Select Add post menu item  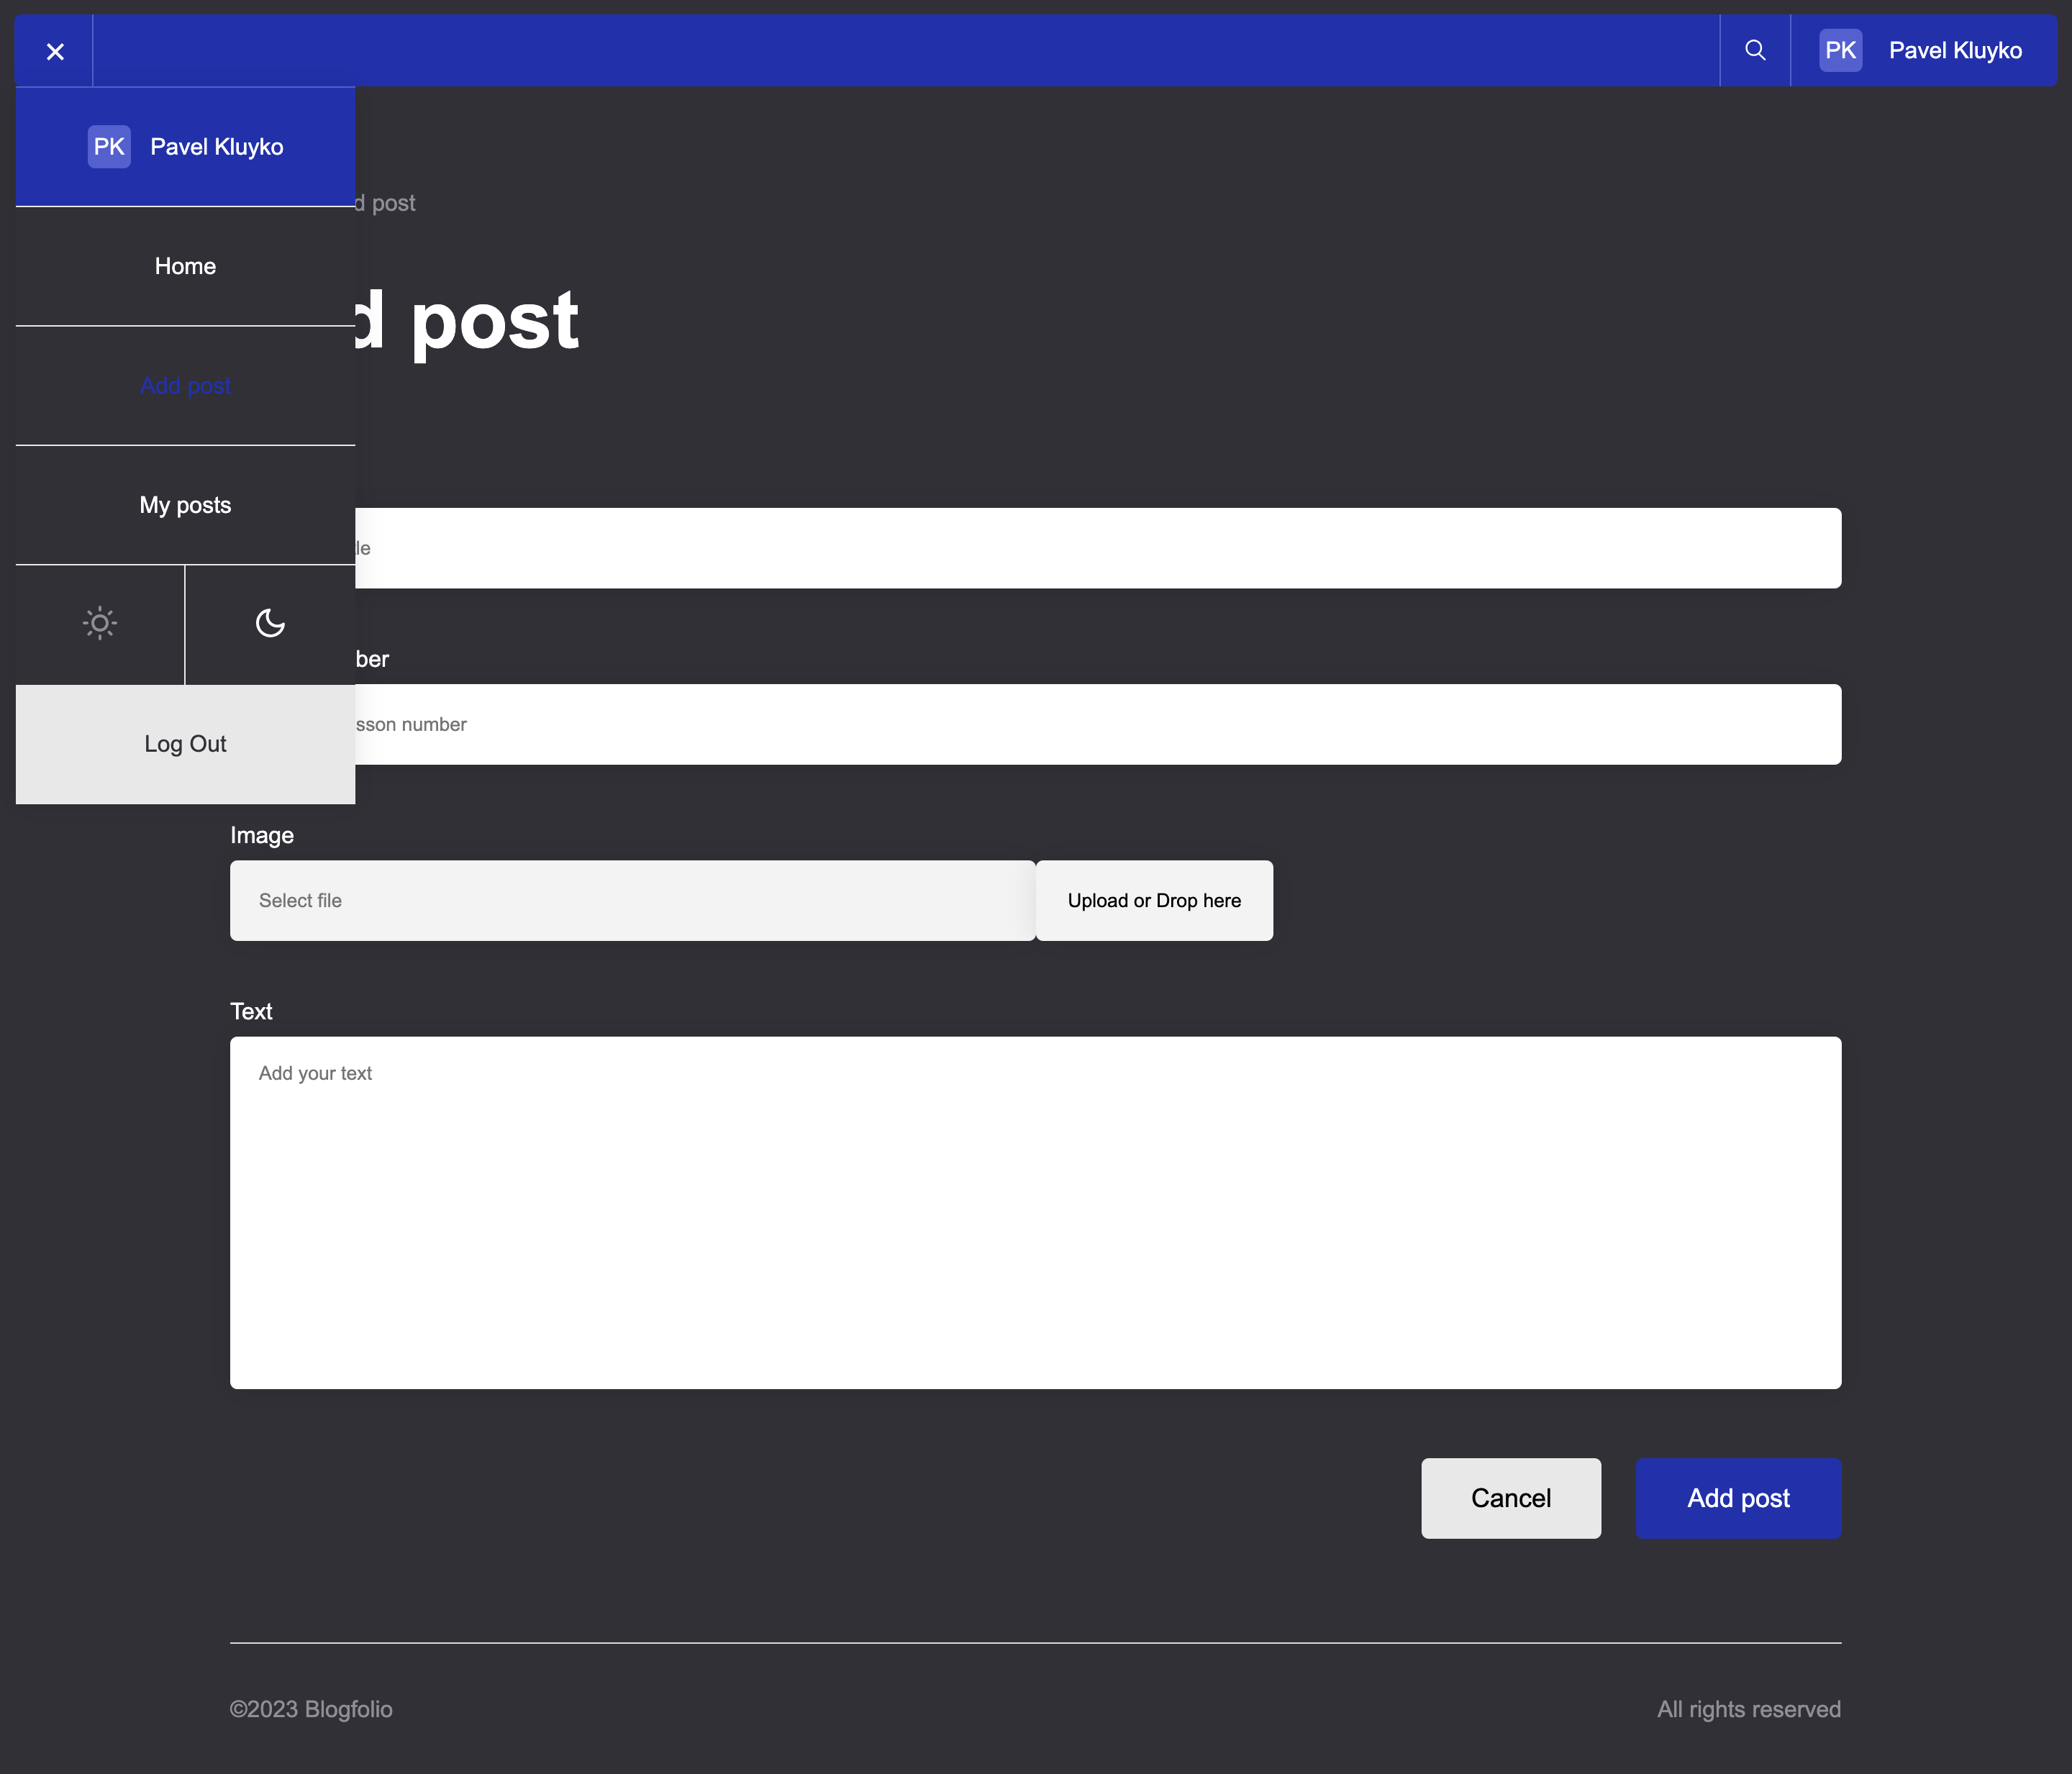pyautogui.click(x=185, y=386)
